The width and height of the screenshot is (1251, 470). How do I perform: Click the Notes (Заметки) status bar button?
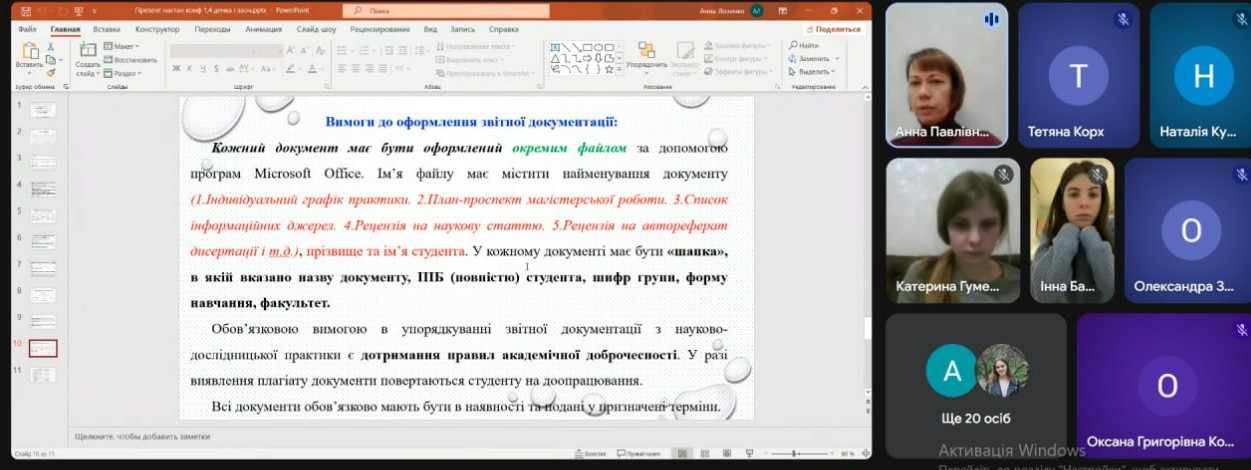click(x=590, y=453)
